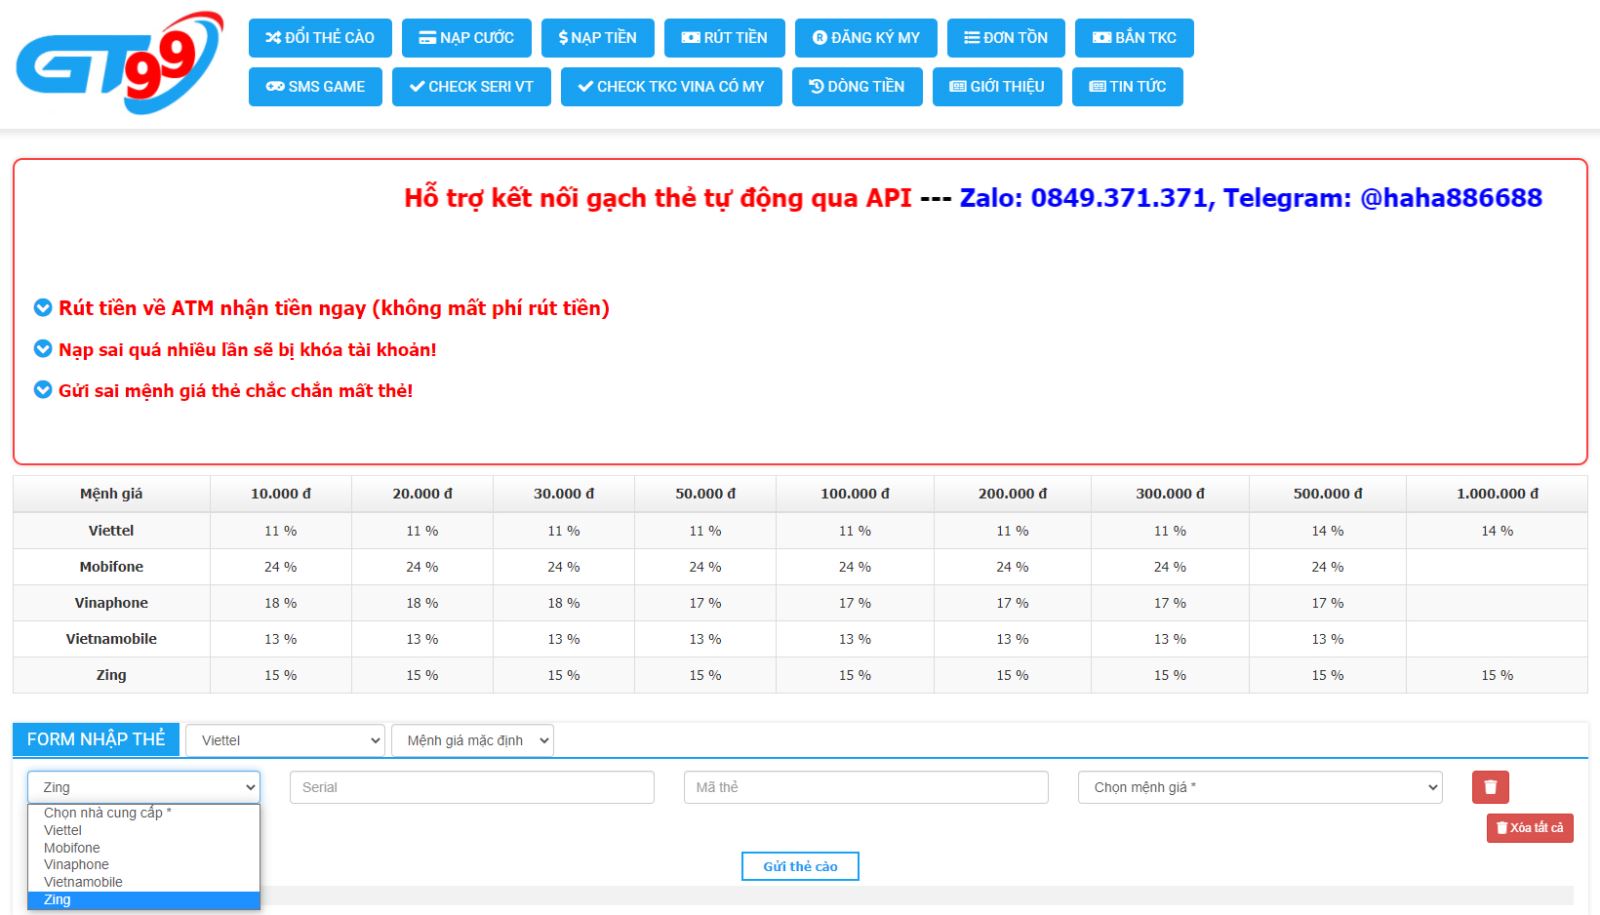Open the ĐĂNG KÝ MY page
Viewport: 1600px width, 915px height.
click(866, 38)
